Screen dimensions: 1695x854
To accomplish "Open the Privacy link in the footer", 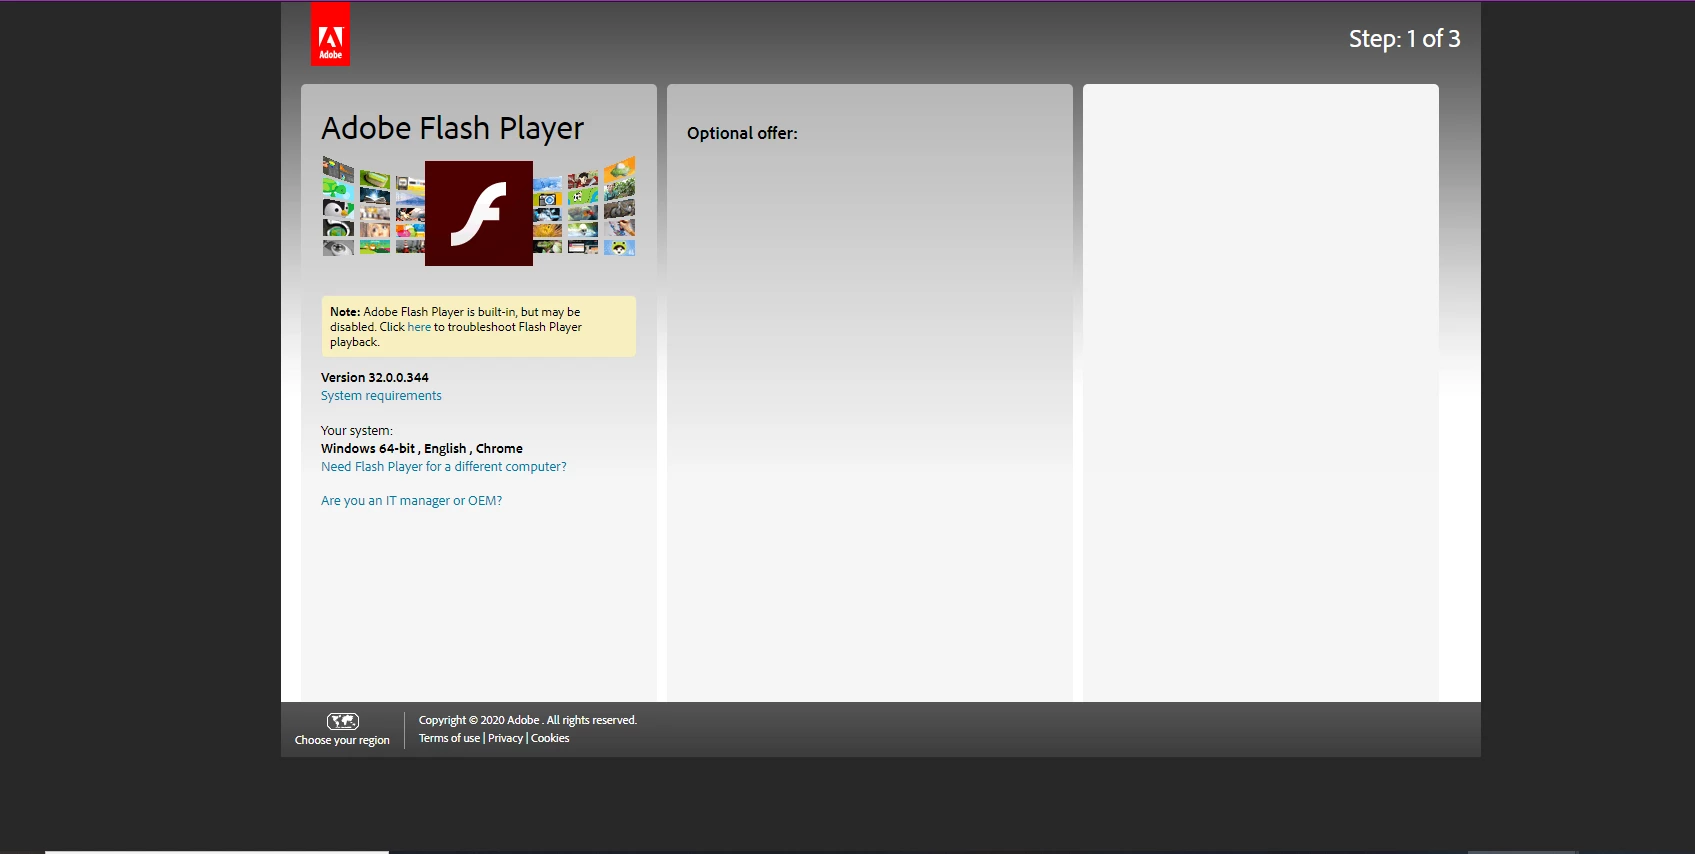I will coord(505,738).
